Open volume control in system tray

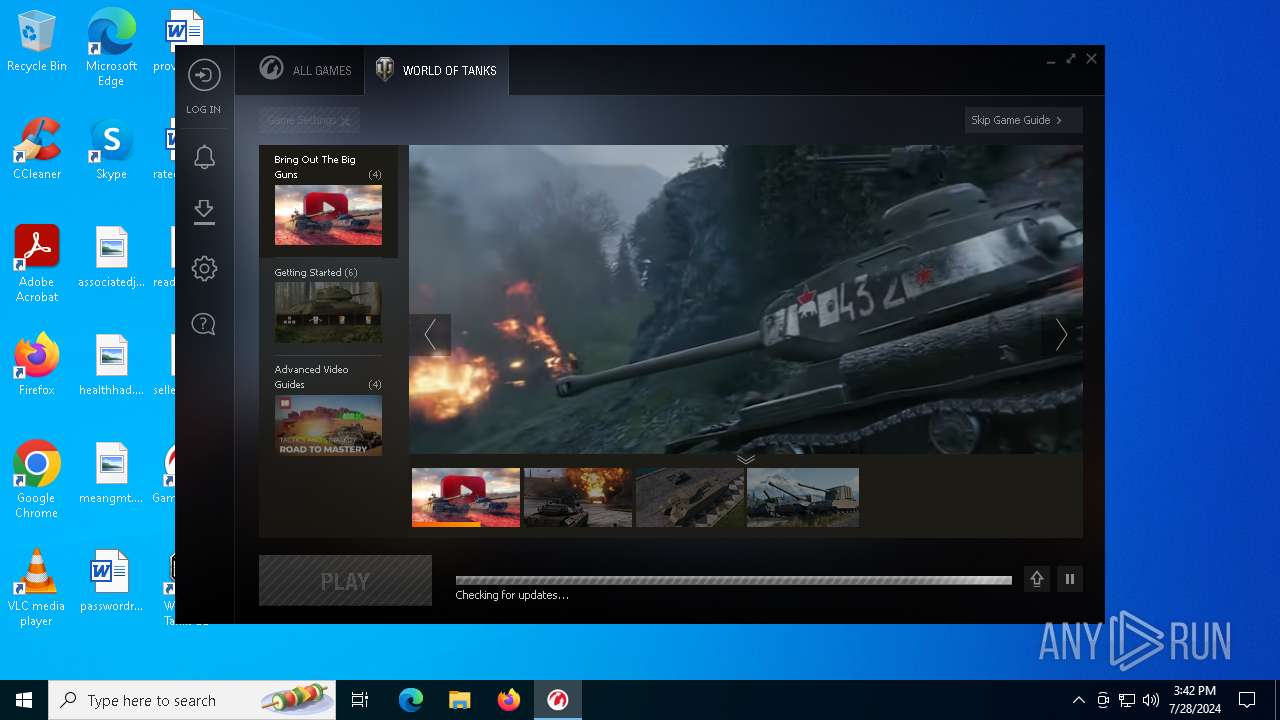[1151, 700]
